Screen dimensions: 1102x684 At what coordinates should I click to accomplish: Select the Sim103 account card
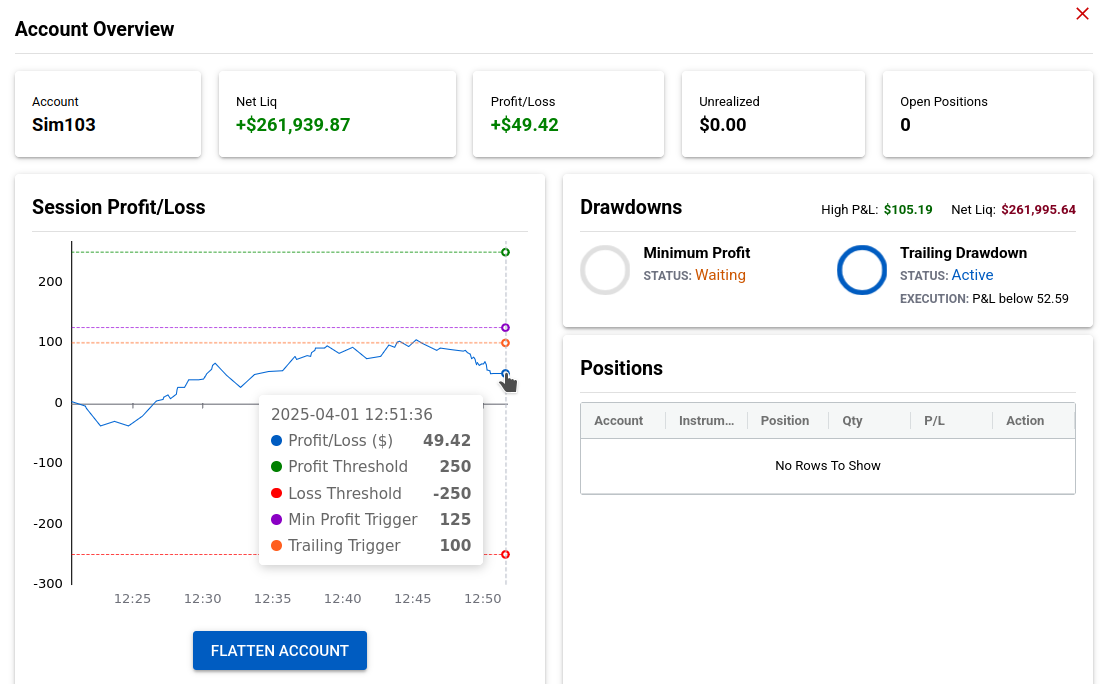[x=108, y=114]
